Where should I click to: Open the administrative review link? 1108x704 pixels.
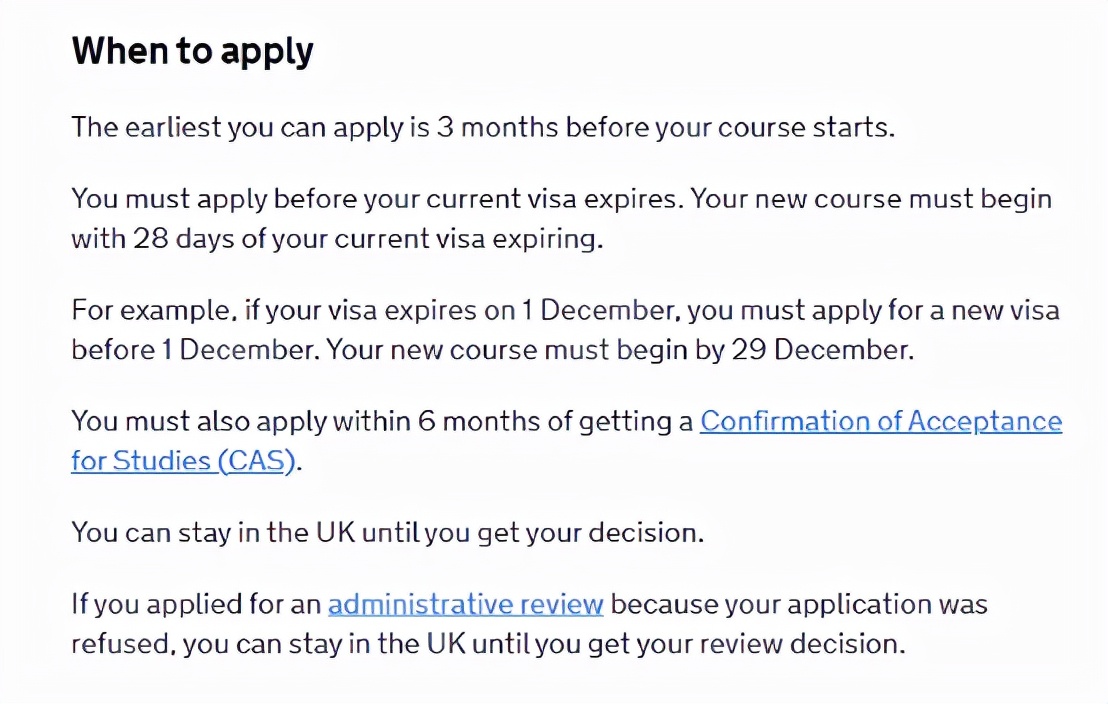(x=465, y=604)
